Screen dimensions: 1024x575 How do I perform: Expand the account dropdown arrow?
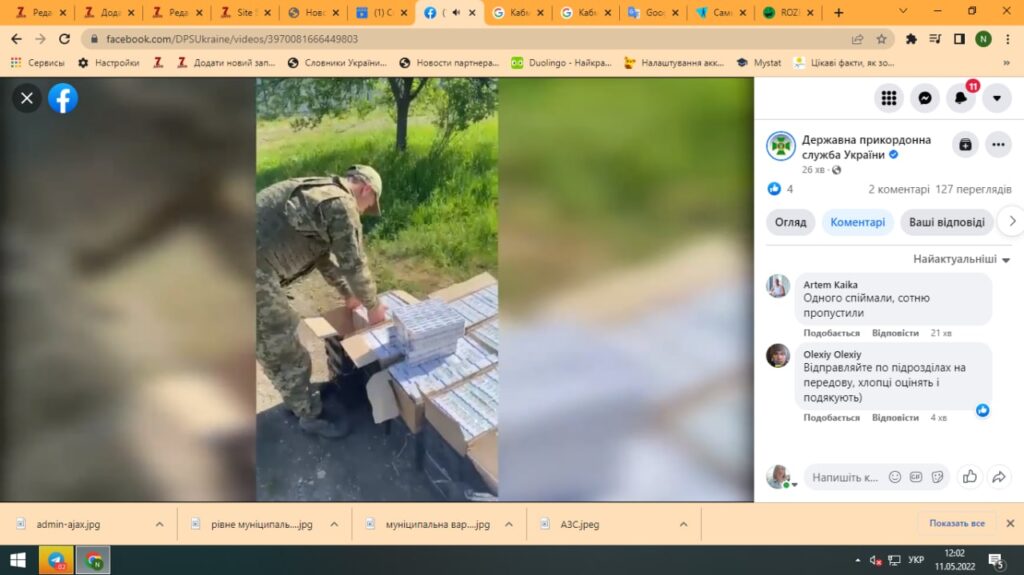coord(997,98)
